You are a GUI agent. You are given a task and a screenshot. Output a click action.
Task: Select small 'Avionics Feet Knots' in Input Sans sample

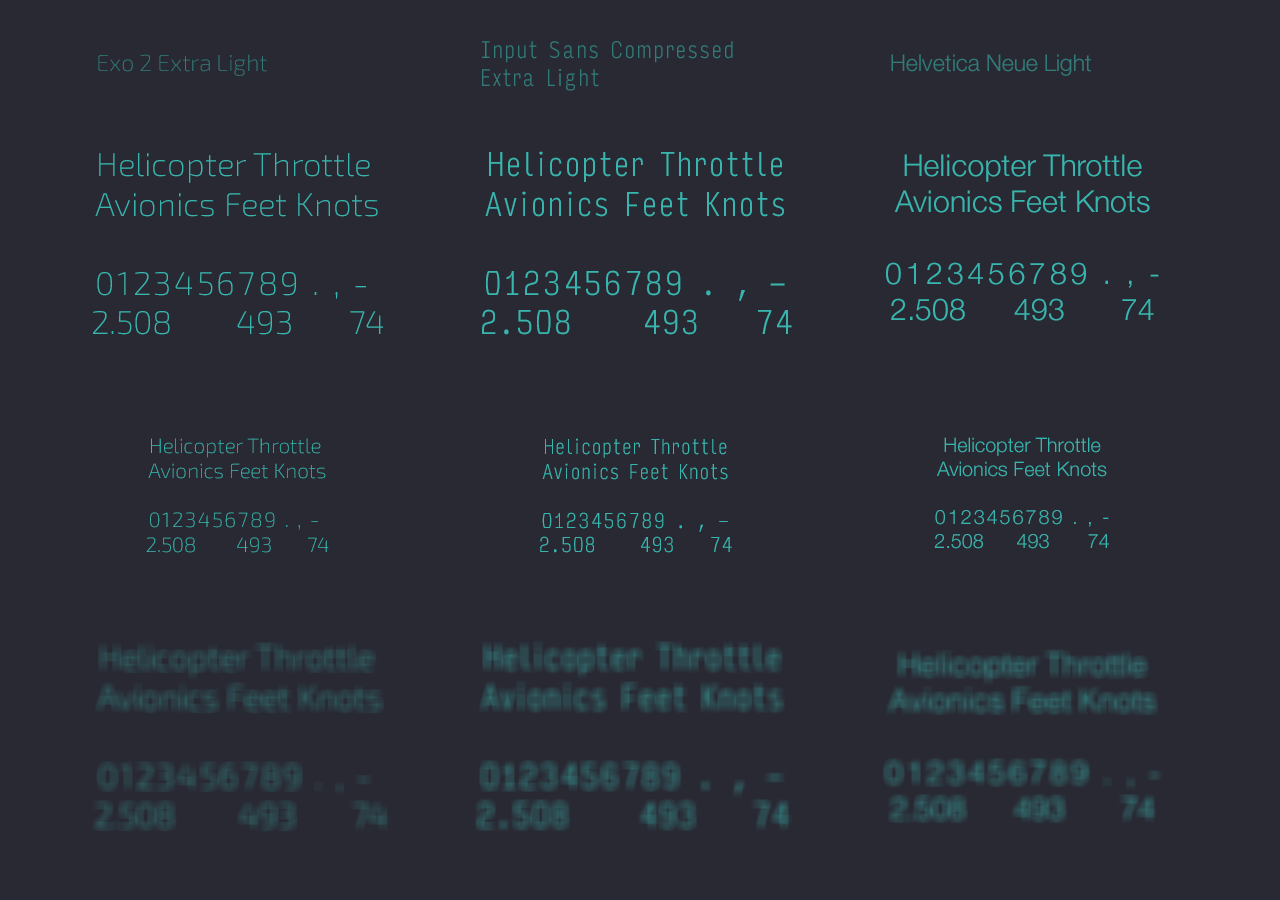[x=635, y=471]
